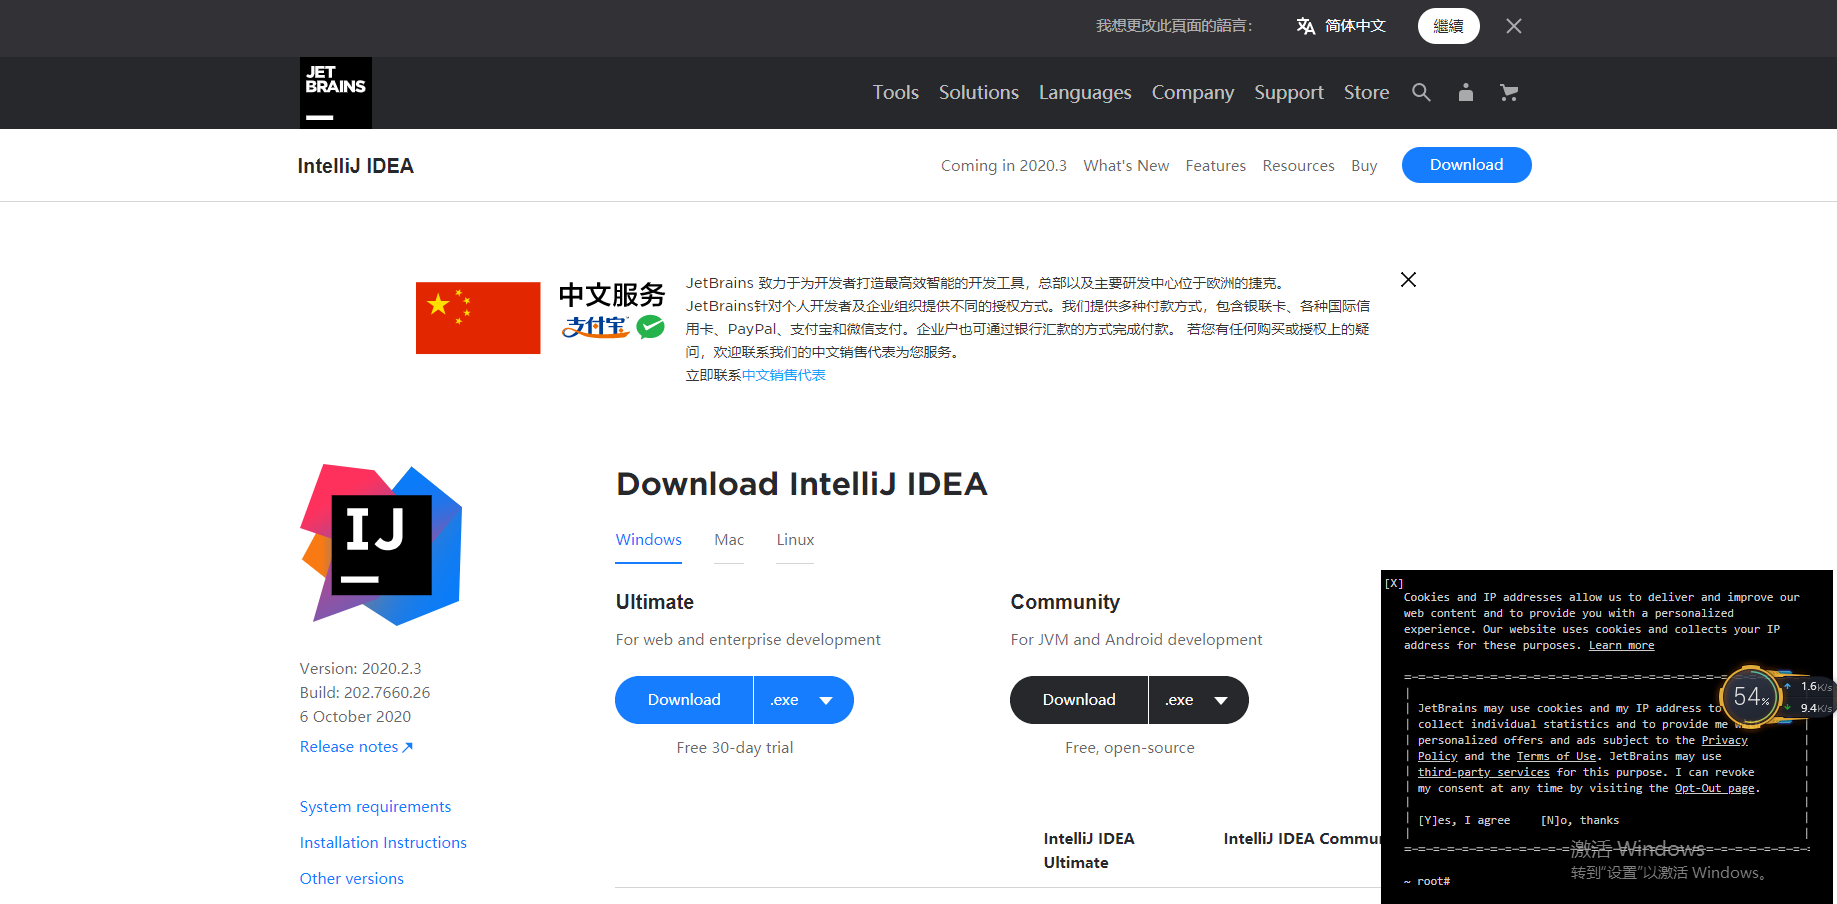Screen dimensions: 1837x904
Task: Open the Opt-Out page link
Action: [1715, 789]
